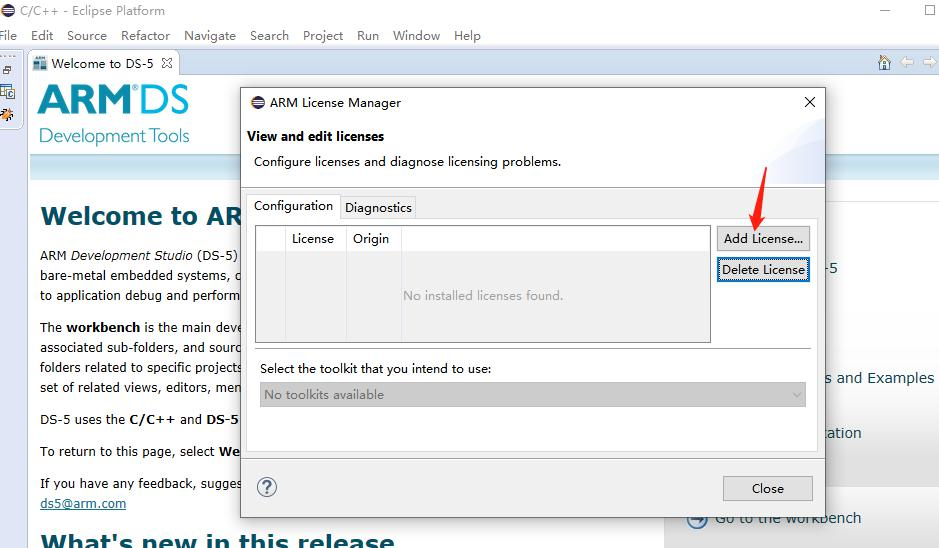Open the Refactor menu

(145, 35)
